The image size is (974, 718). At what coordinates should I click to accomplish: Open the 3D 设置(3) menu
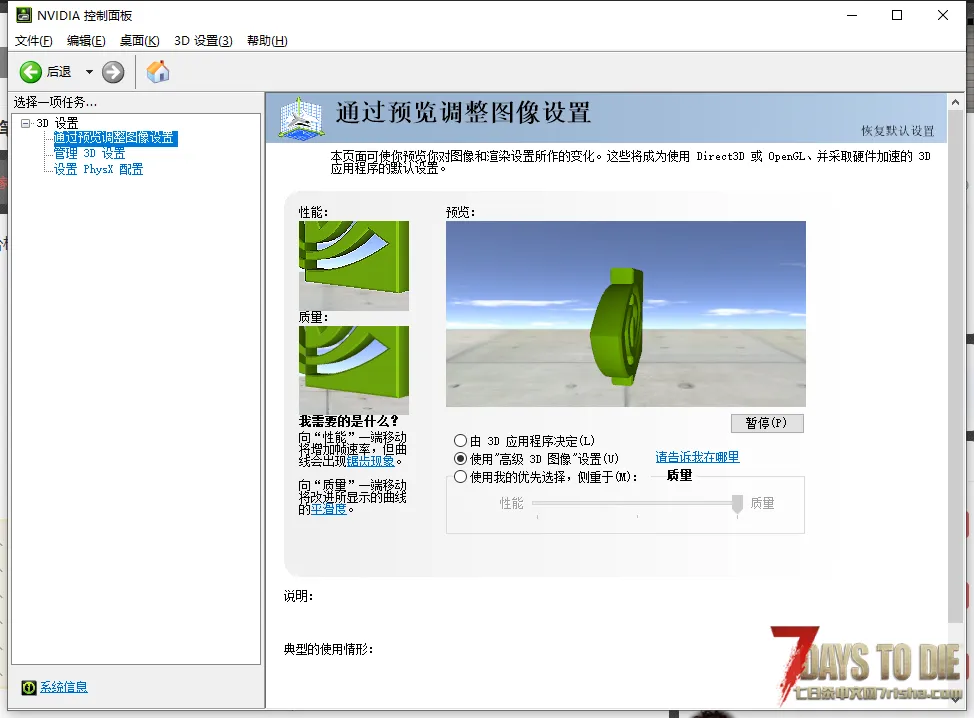203,40
